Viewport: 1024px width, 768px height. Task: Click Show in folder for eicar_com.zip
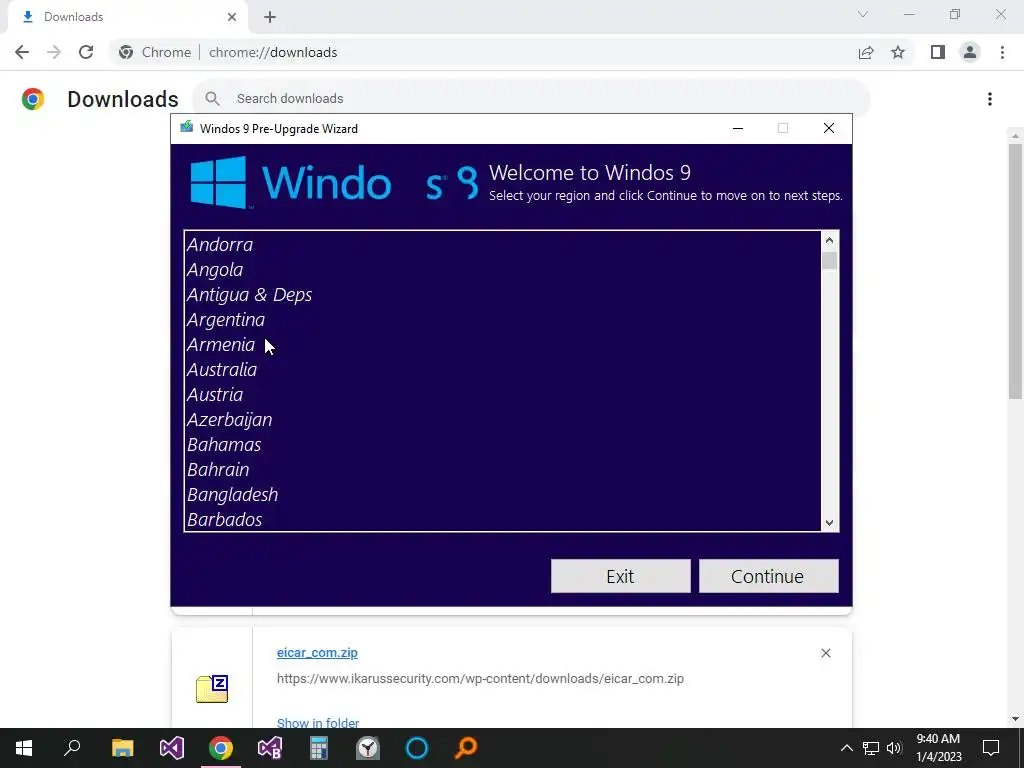click(x=318, y=722)
